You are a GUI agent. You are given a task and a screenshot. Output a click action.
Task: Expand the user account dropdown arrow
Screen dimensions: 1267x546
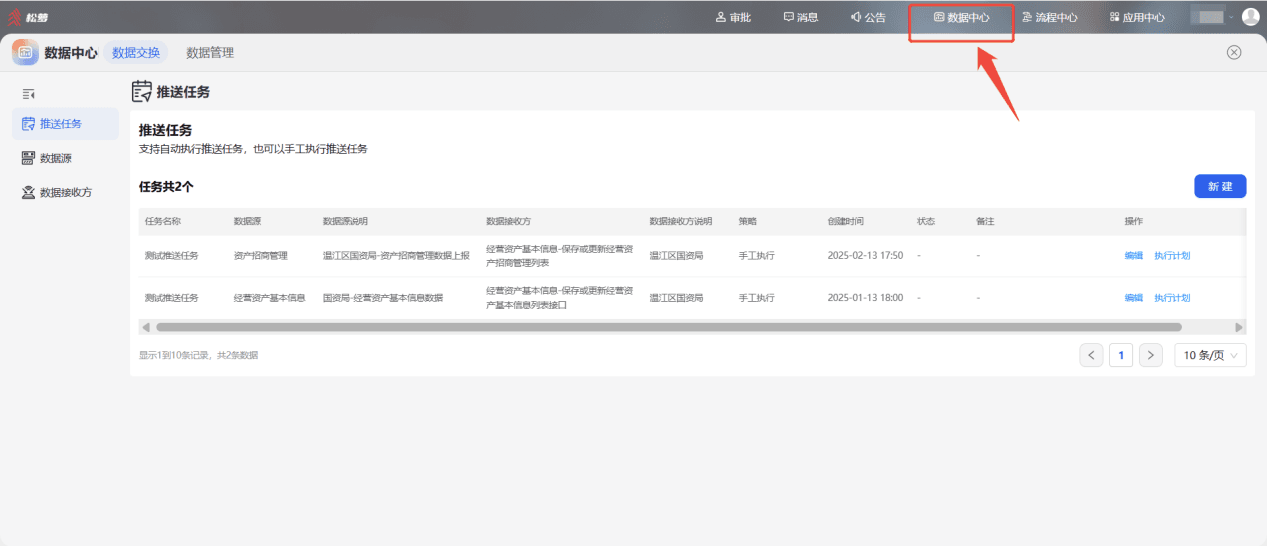click(1231, 17)
